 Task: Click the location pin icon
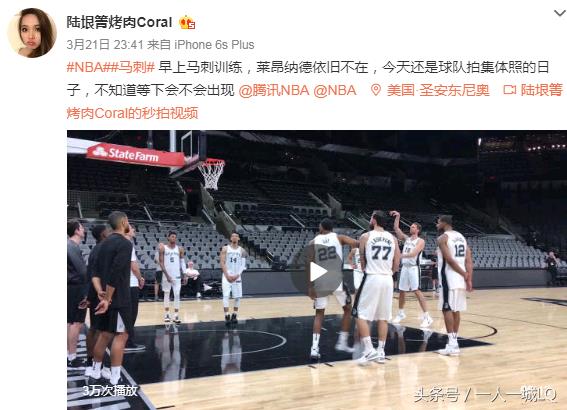[x=376, y=90]
